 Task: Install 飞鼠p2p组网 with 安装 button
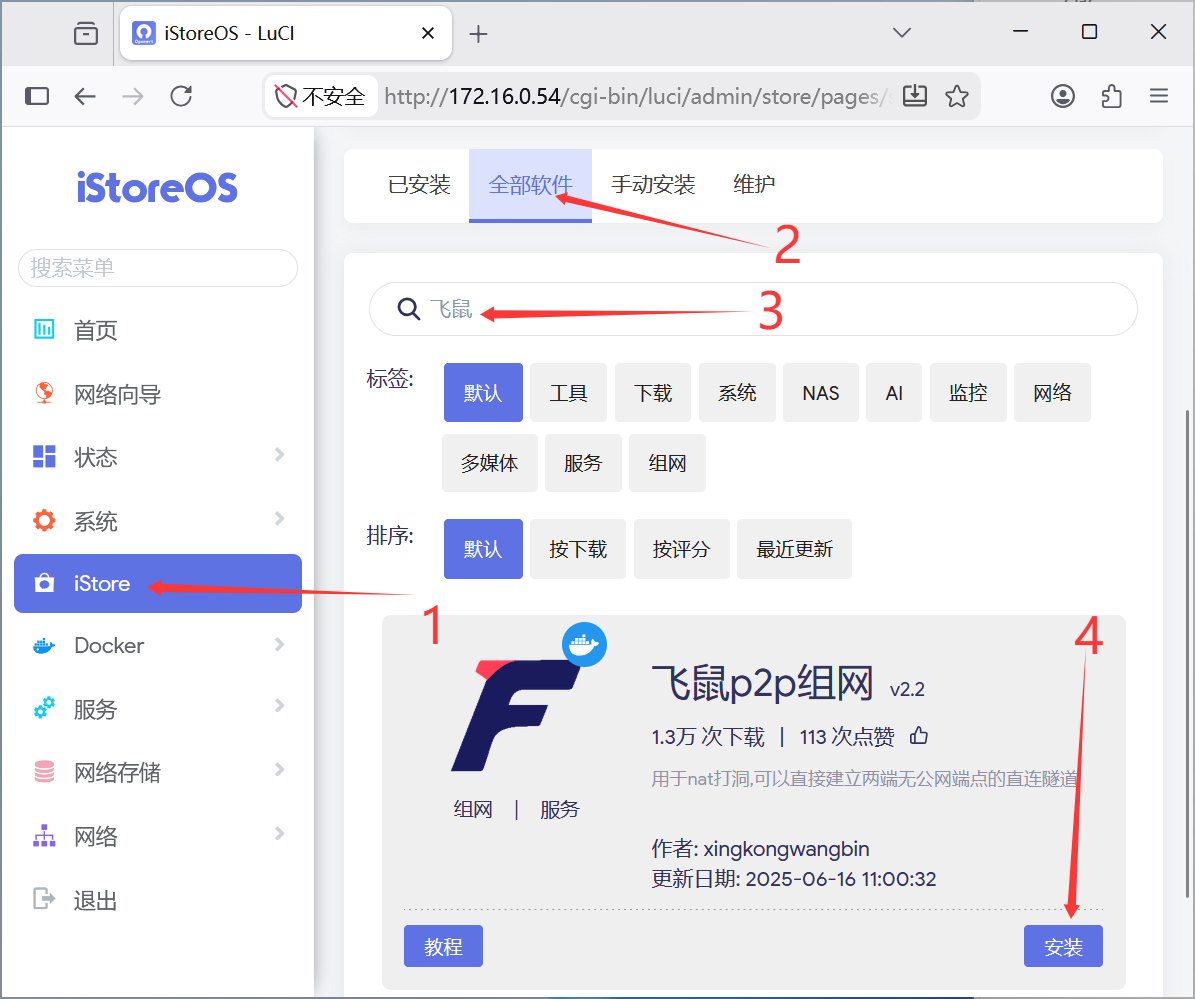click(x=1063, y=946)
